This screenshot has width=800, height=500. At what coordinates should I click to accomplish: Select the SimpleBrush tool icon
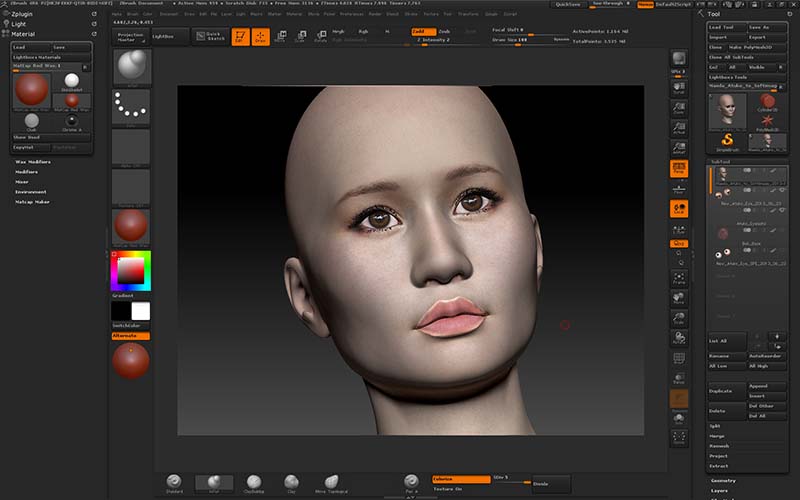click(x=728, y=142)
